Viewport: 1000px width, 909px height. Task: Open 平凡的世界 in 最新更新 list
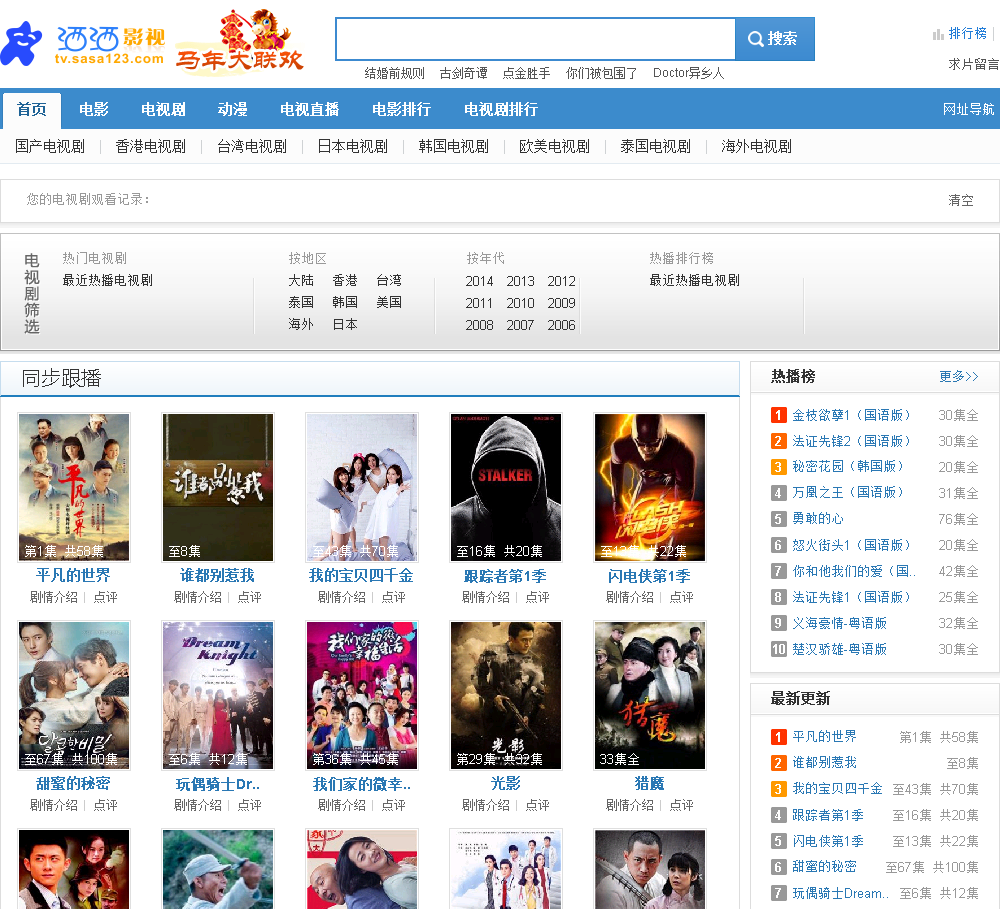(x=824, y=737)
